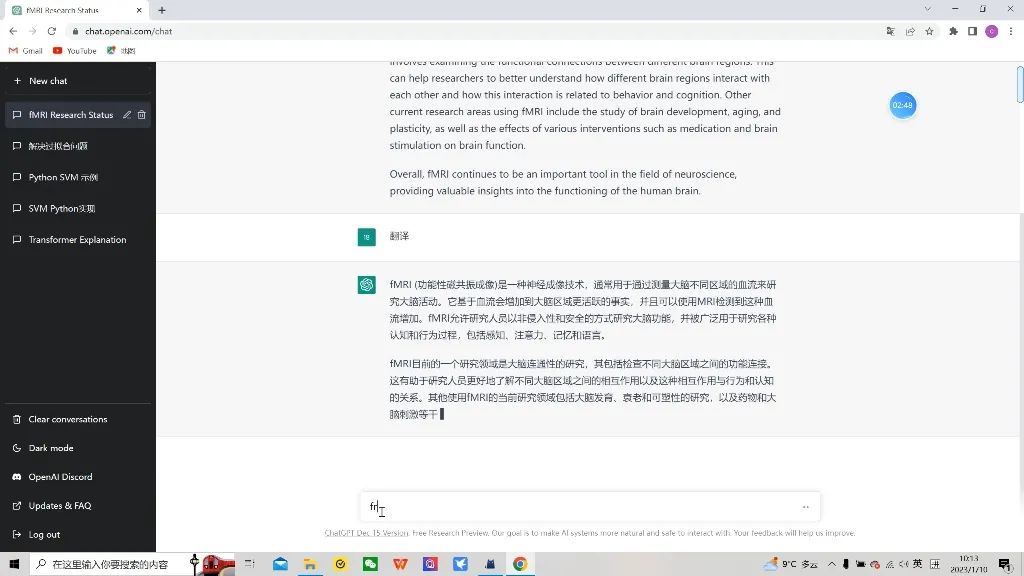Toggle the Chrome side panel icon
Viewport: 1024px width, 576px height.
972,31
